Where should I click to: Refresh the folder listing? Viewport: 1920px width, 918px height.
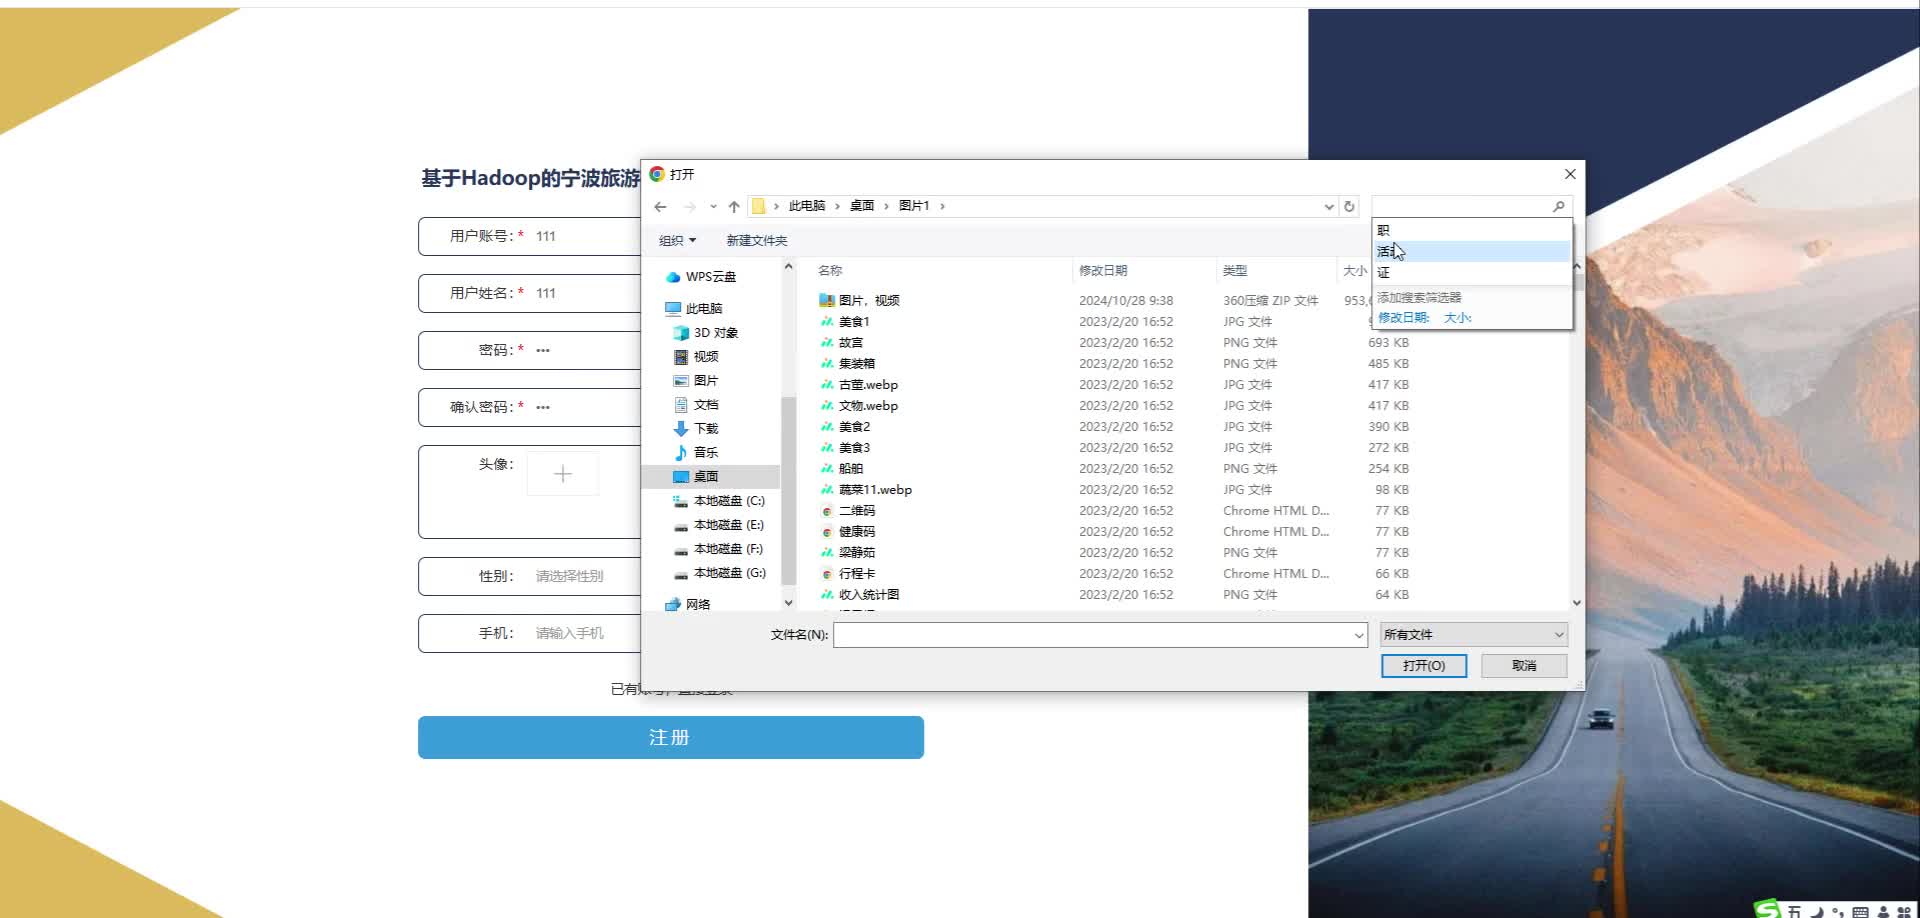(x=1349, y=207)
